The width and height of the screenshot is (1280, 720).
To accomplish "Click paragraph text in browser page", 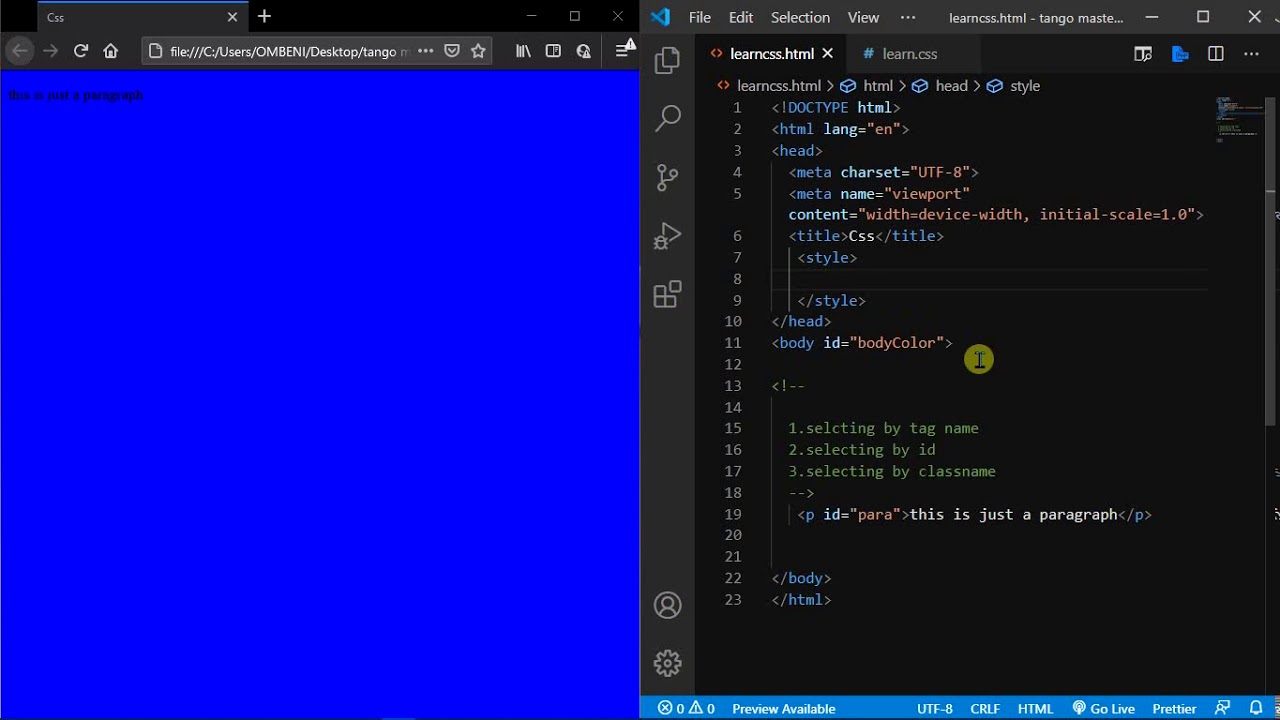I will [x=76, y=95].
